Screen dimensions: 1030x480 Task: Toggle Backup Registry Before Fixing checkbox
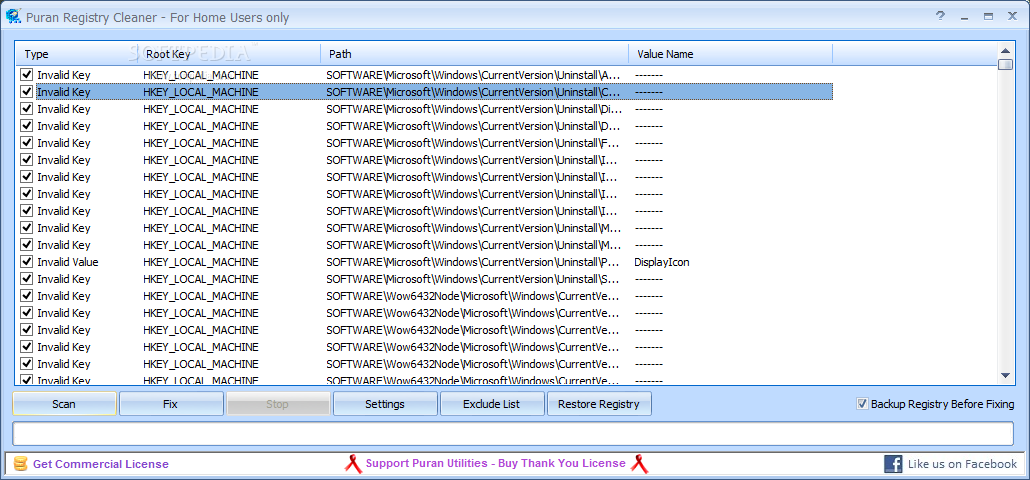tap(862, 404)
